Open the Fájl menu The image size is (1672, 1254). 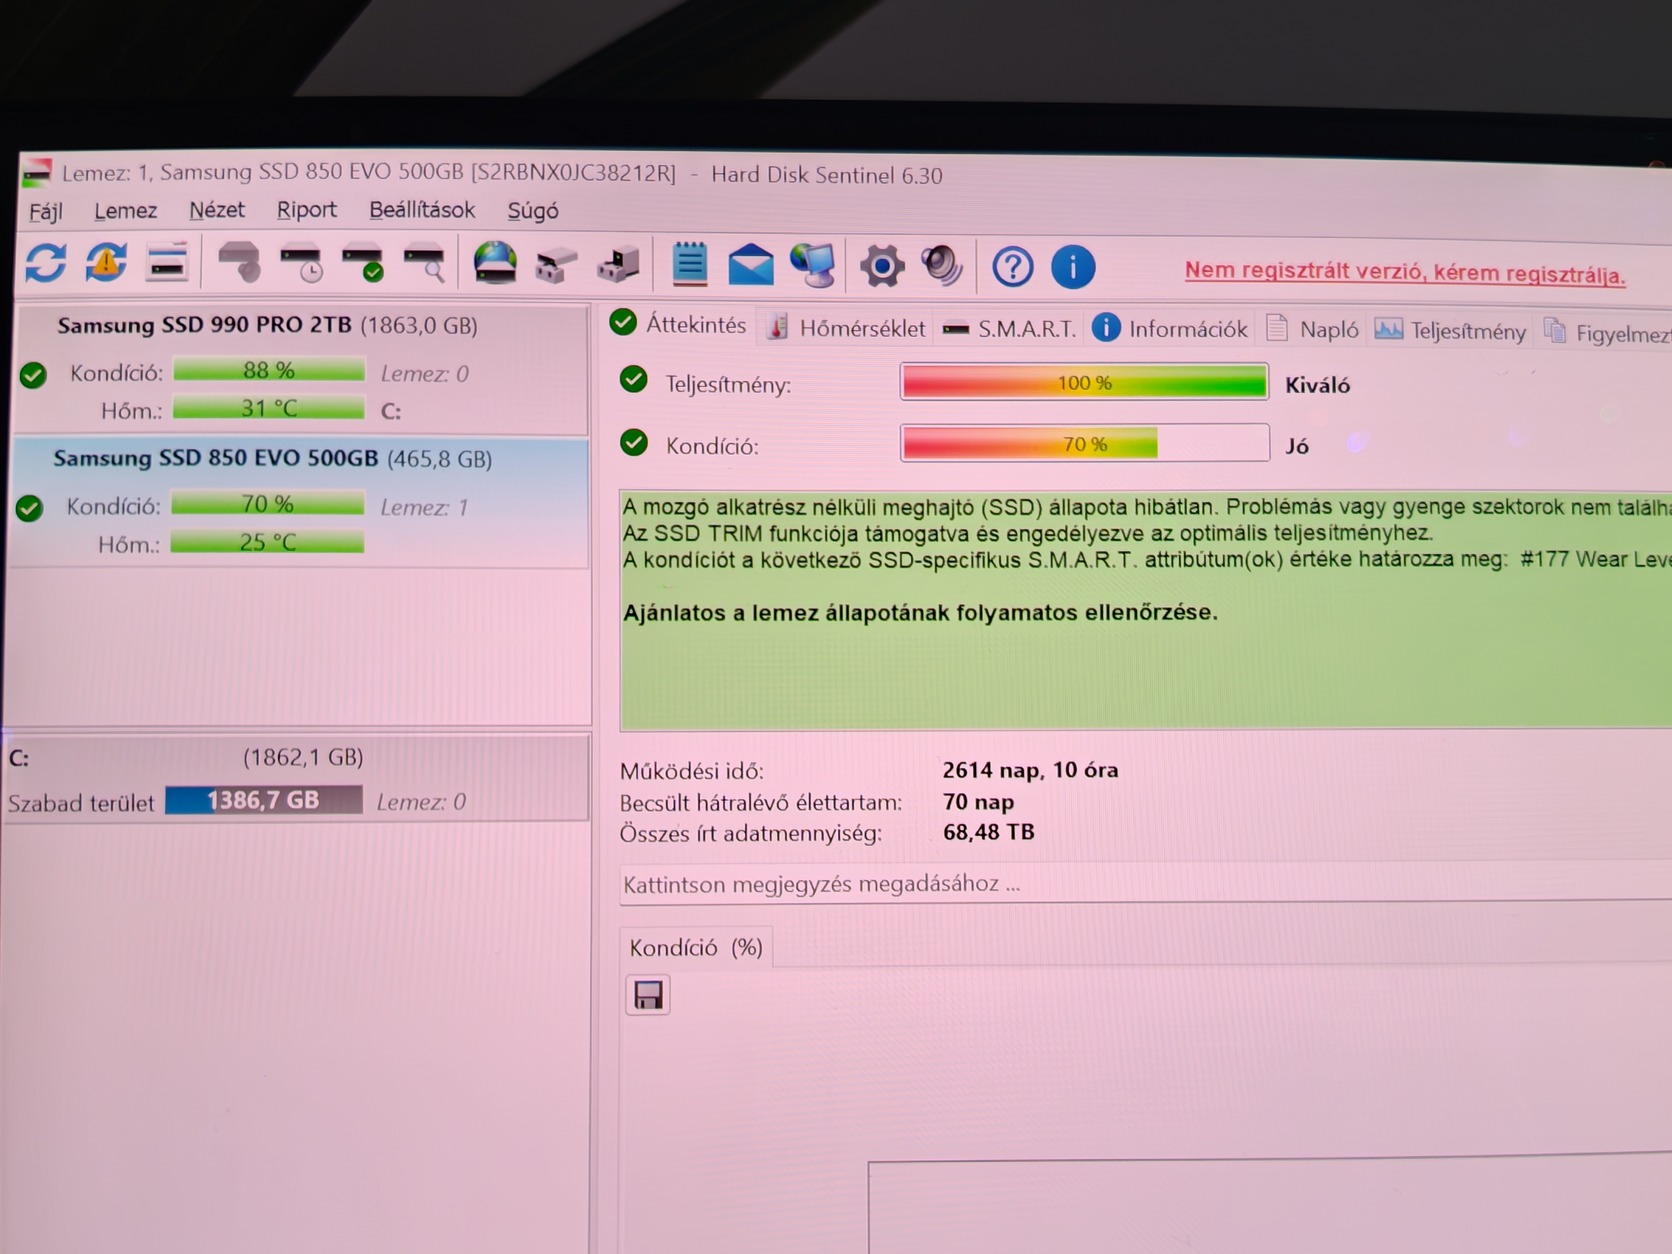(46, 212)
